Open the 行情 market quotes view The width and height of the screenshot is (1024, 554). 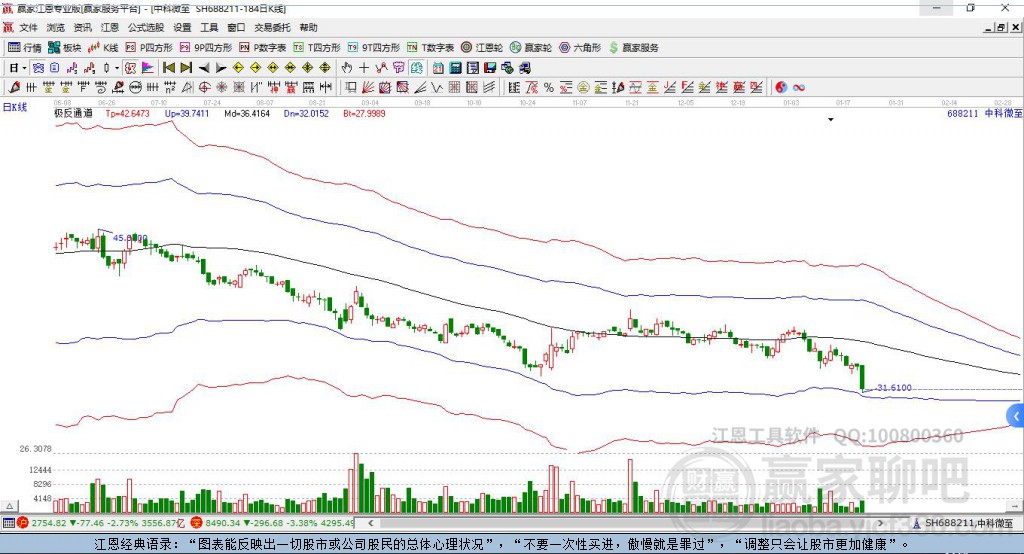point(25,48)
